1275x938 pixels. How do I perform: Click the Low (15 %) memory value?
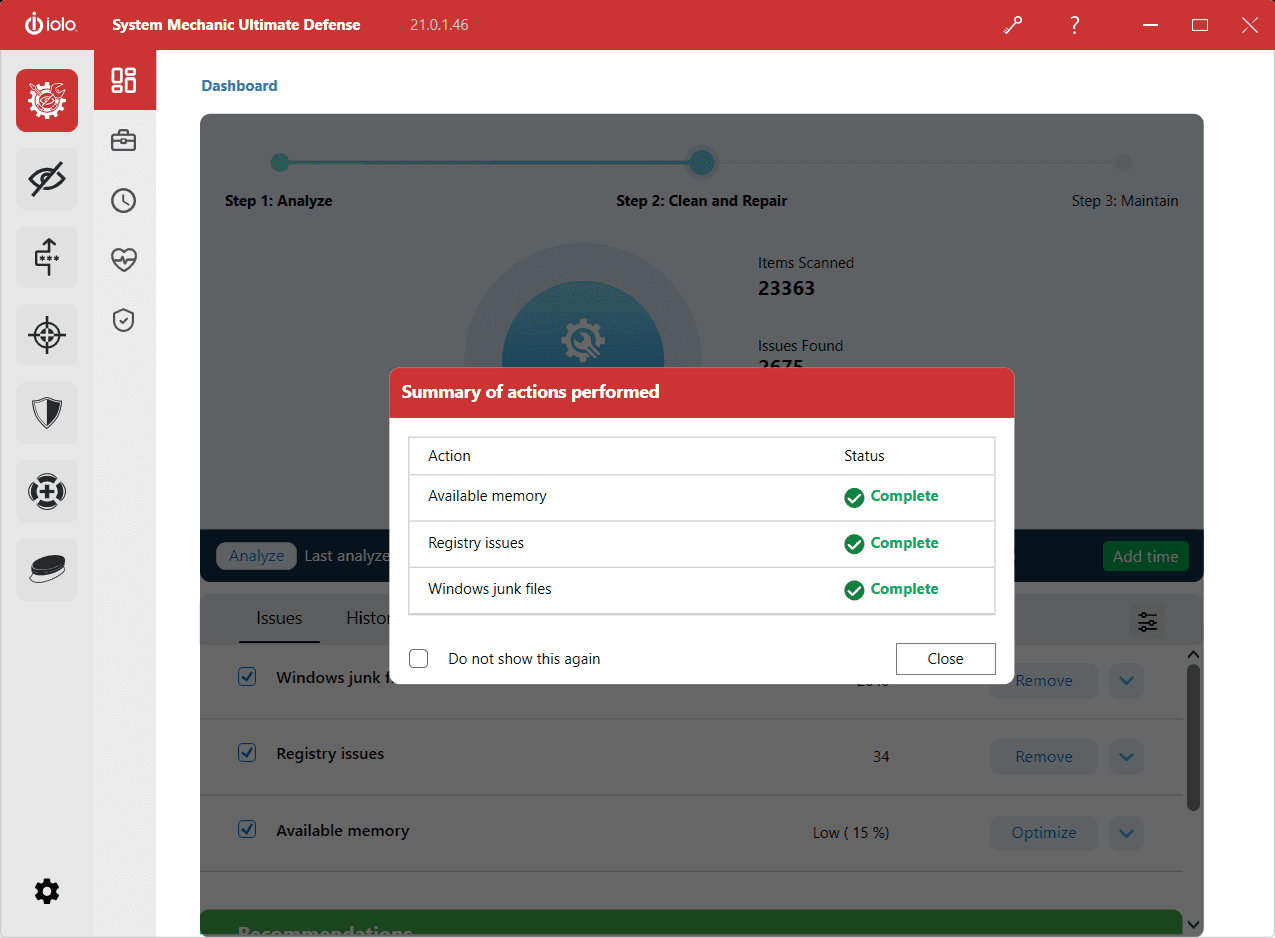(851, 833)
